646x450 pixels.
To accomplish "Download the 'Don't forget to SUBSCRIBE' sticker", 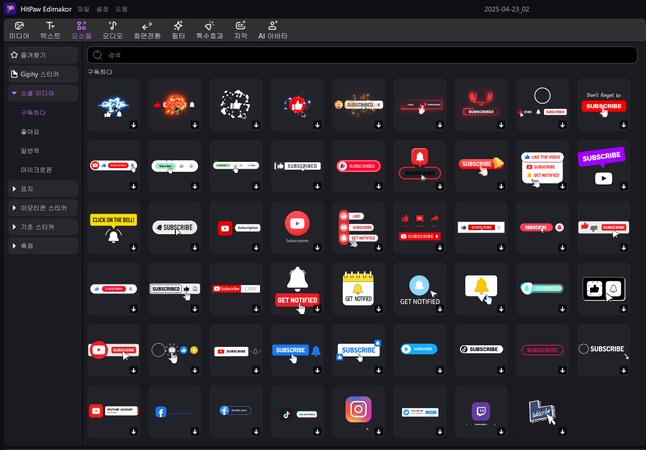I will coord(624,125).
